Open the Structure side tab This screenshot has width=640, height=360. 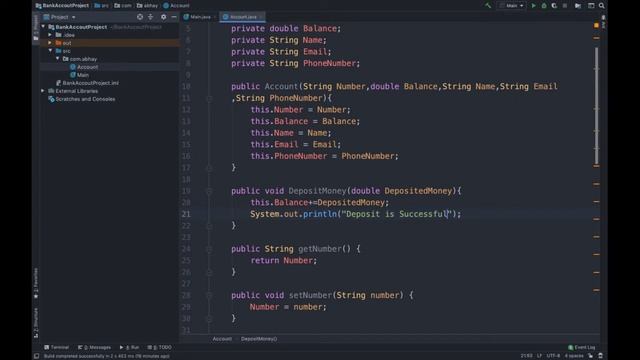[36, 322]
